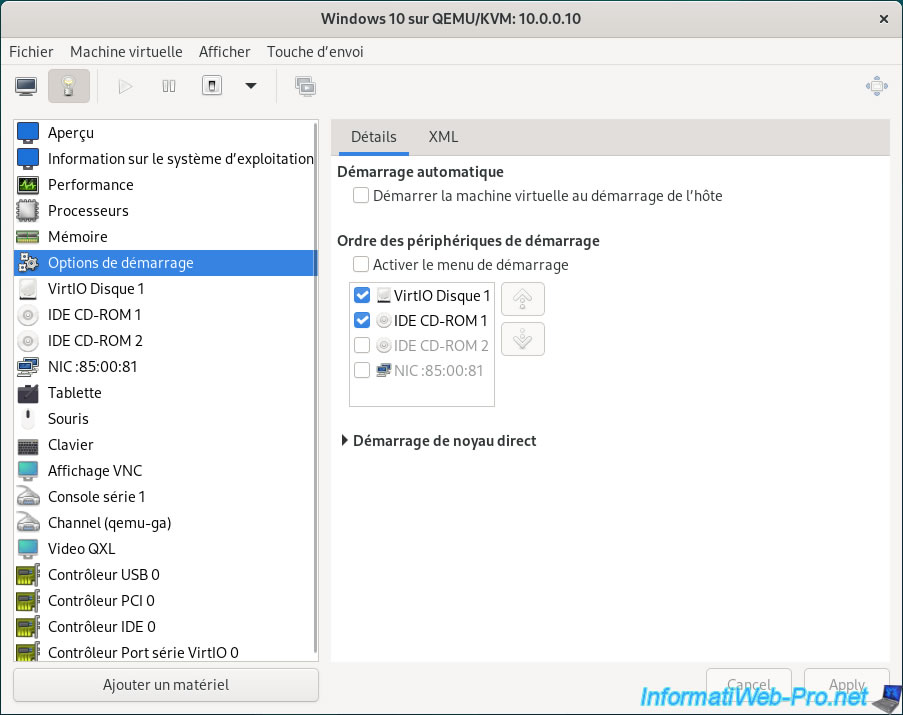
Task: Switch to the XML tab
Action: click(443, 137)
